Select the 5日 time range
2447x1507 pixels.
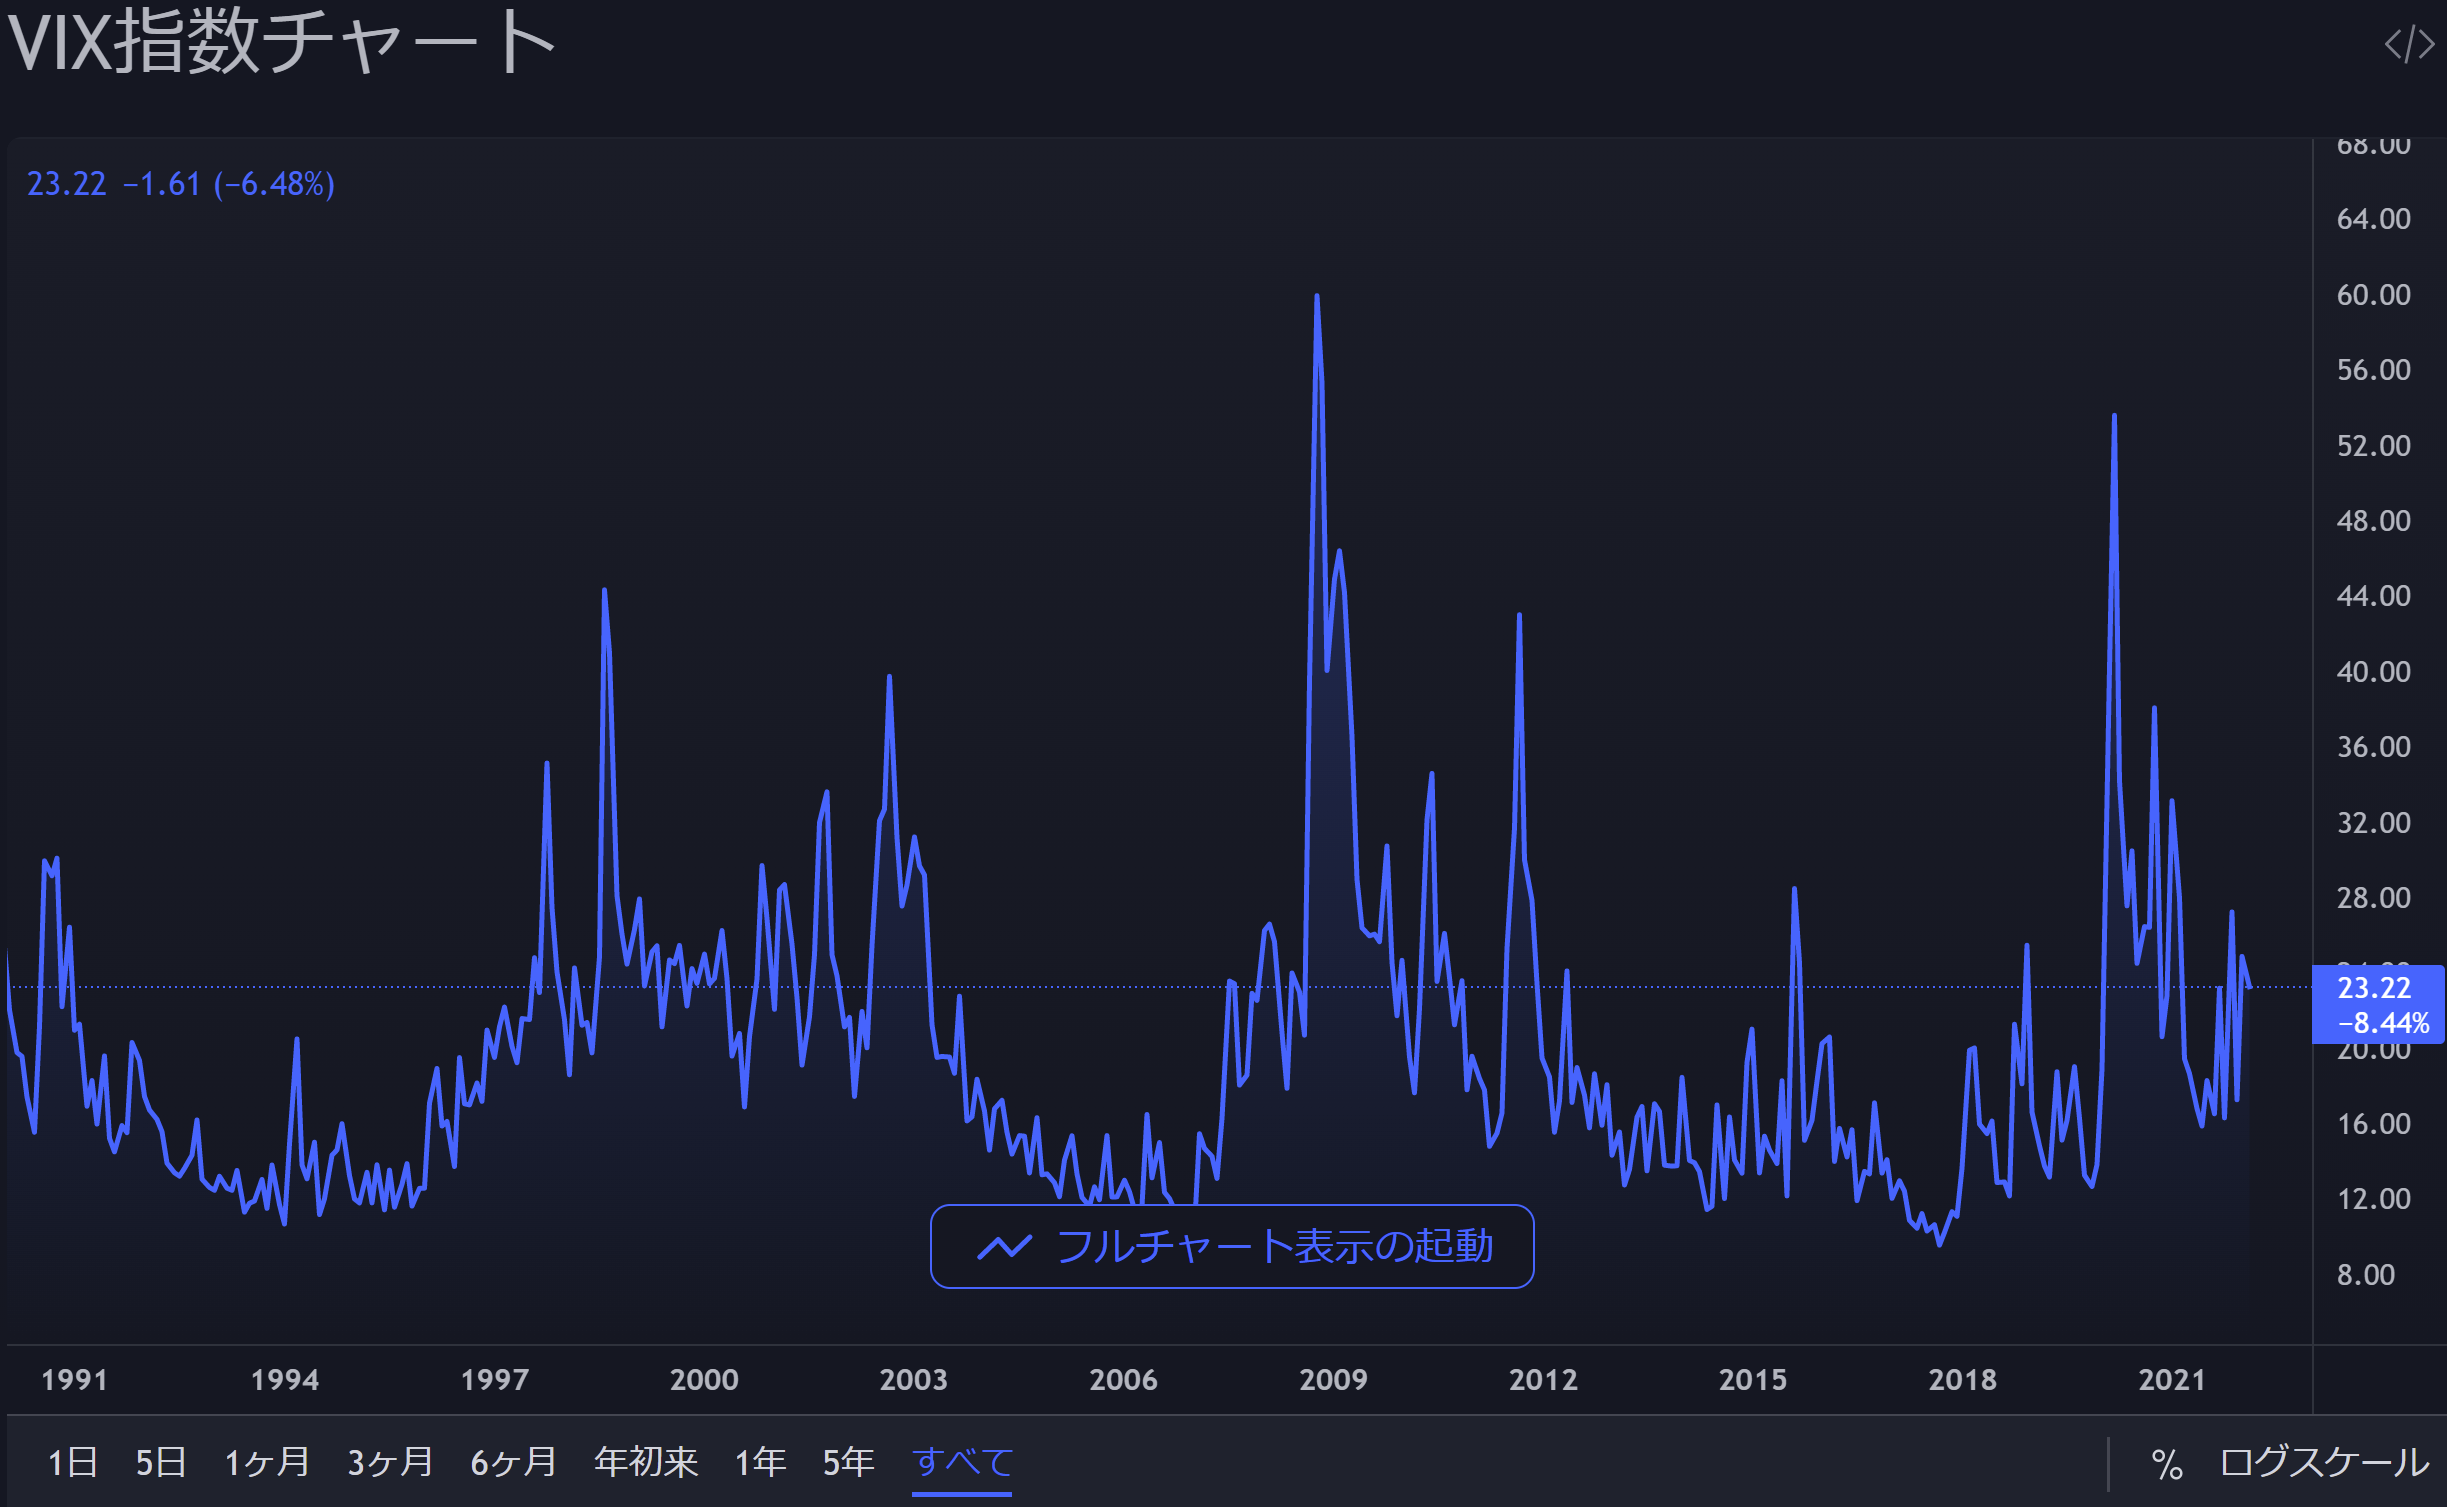pos(161,1462)
